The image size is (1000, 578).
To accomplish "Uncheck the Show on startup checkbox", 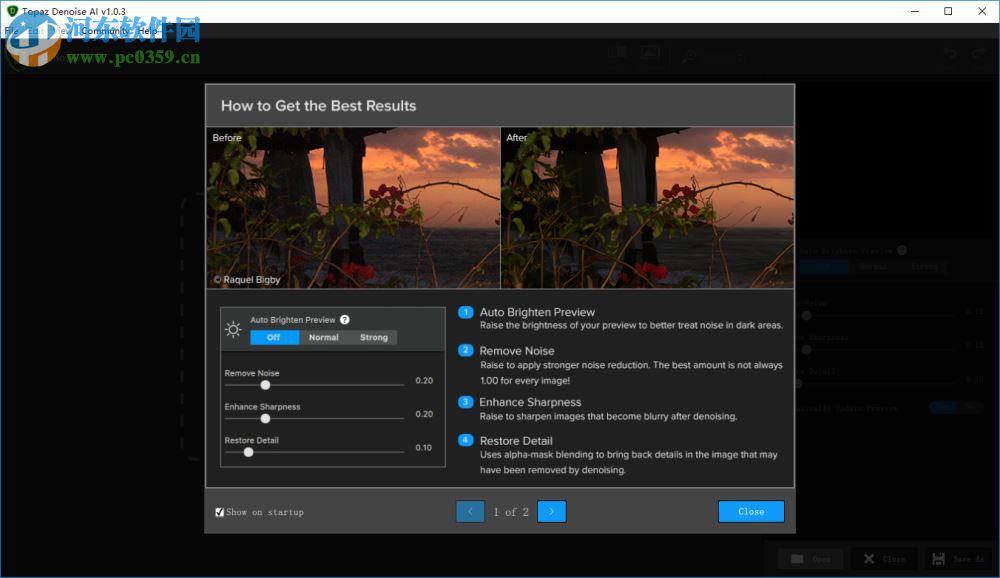I will pyautogui.click(x=220, y=512).
